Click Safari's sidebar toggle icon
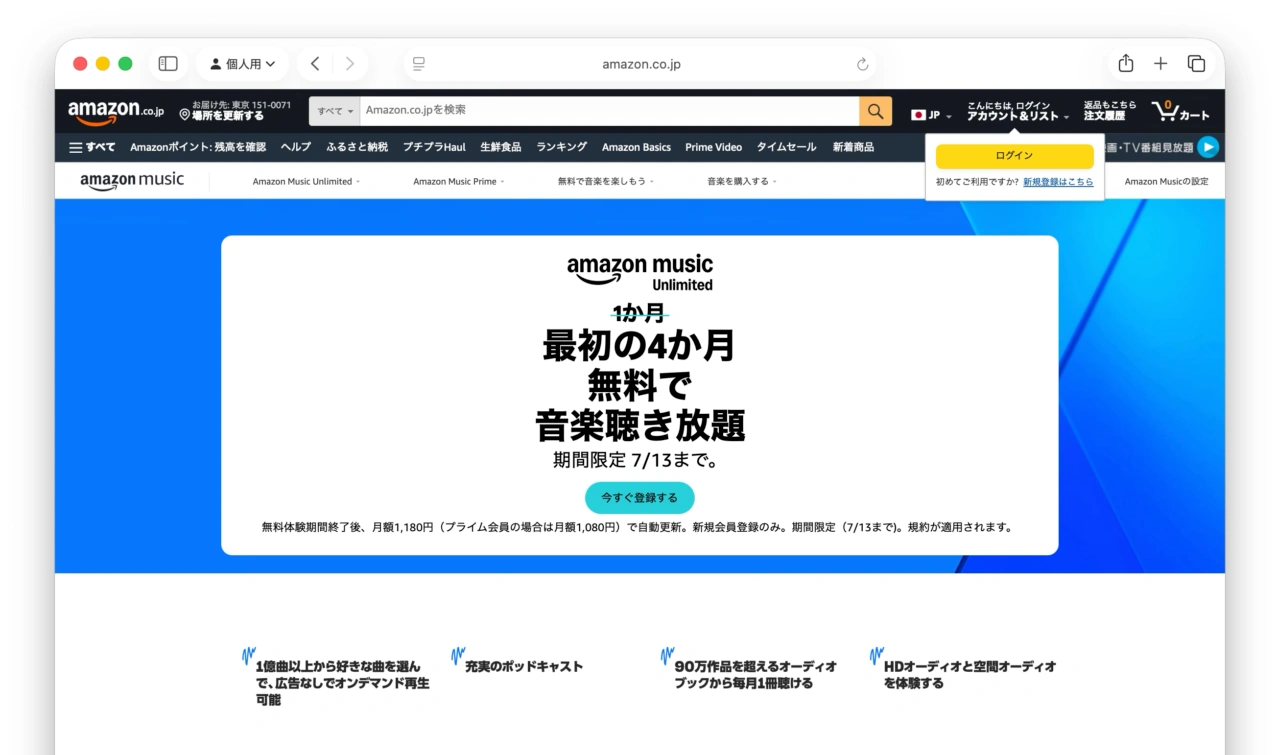The width and height of the screenshot is (1280, 755). pyautogui.click(x=168, y=64)
